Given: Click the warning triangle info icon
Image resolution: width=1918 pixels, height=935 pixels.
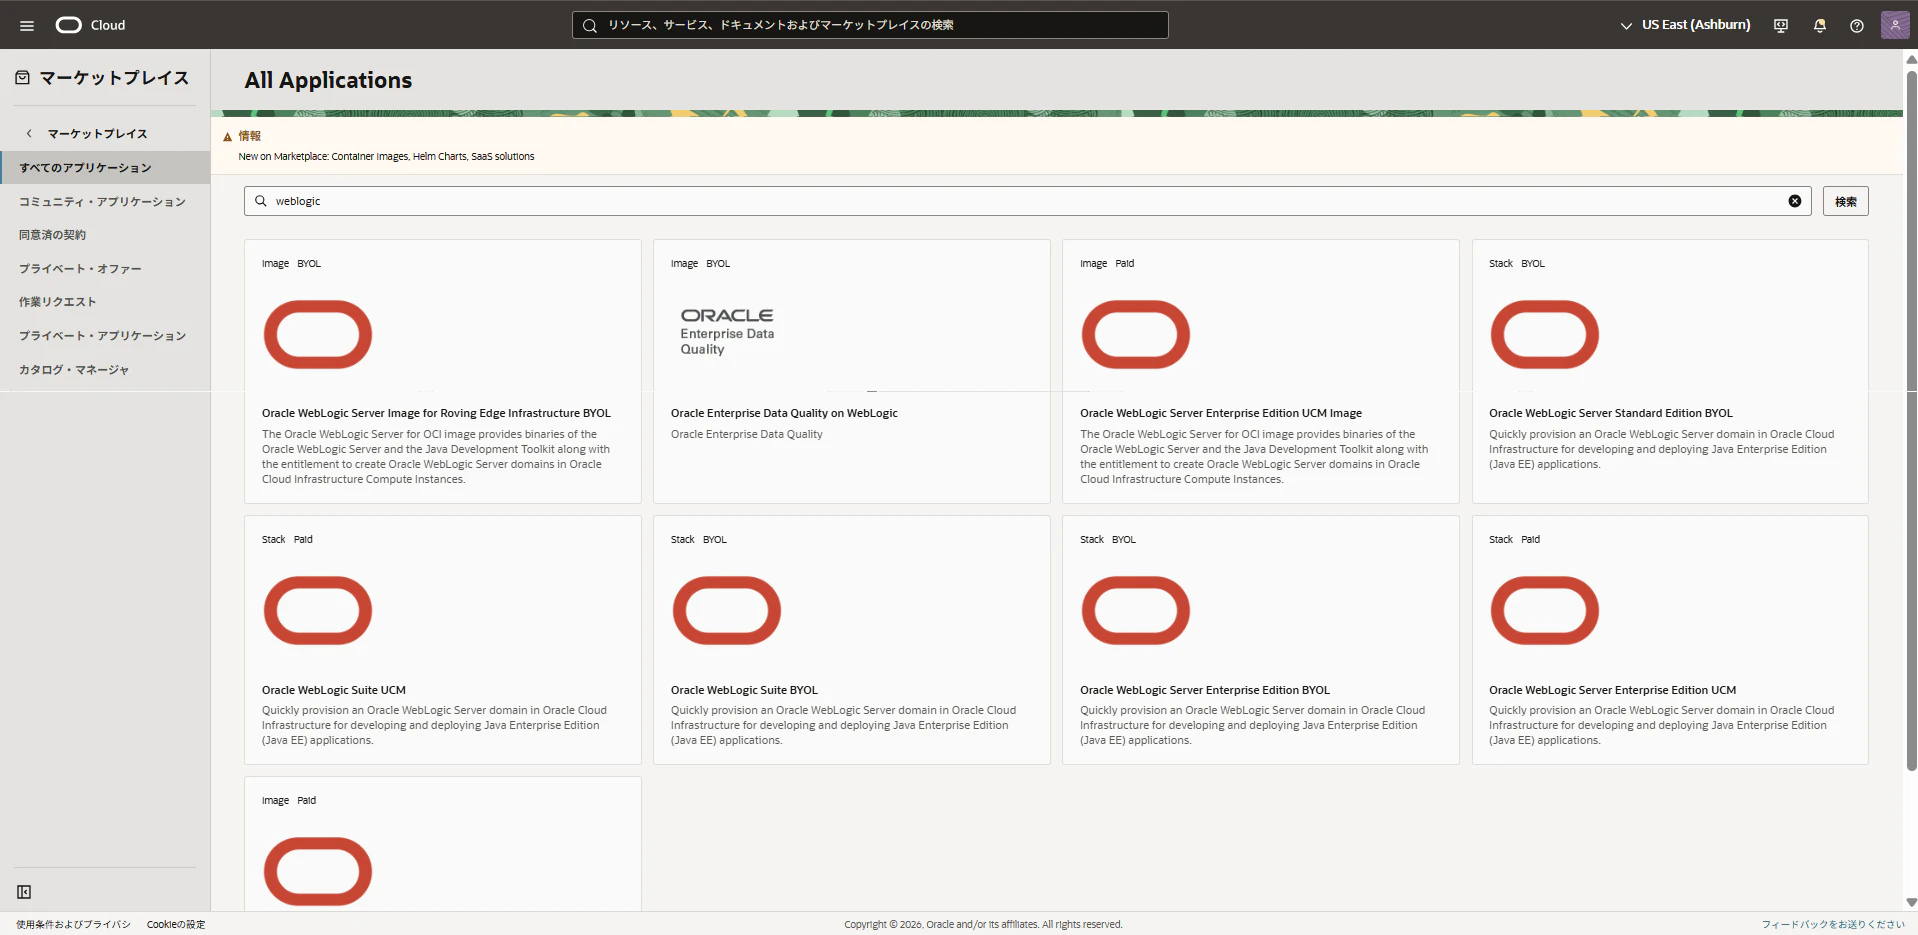Looking at the screenshot, I should [x=228, y=136].
